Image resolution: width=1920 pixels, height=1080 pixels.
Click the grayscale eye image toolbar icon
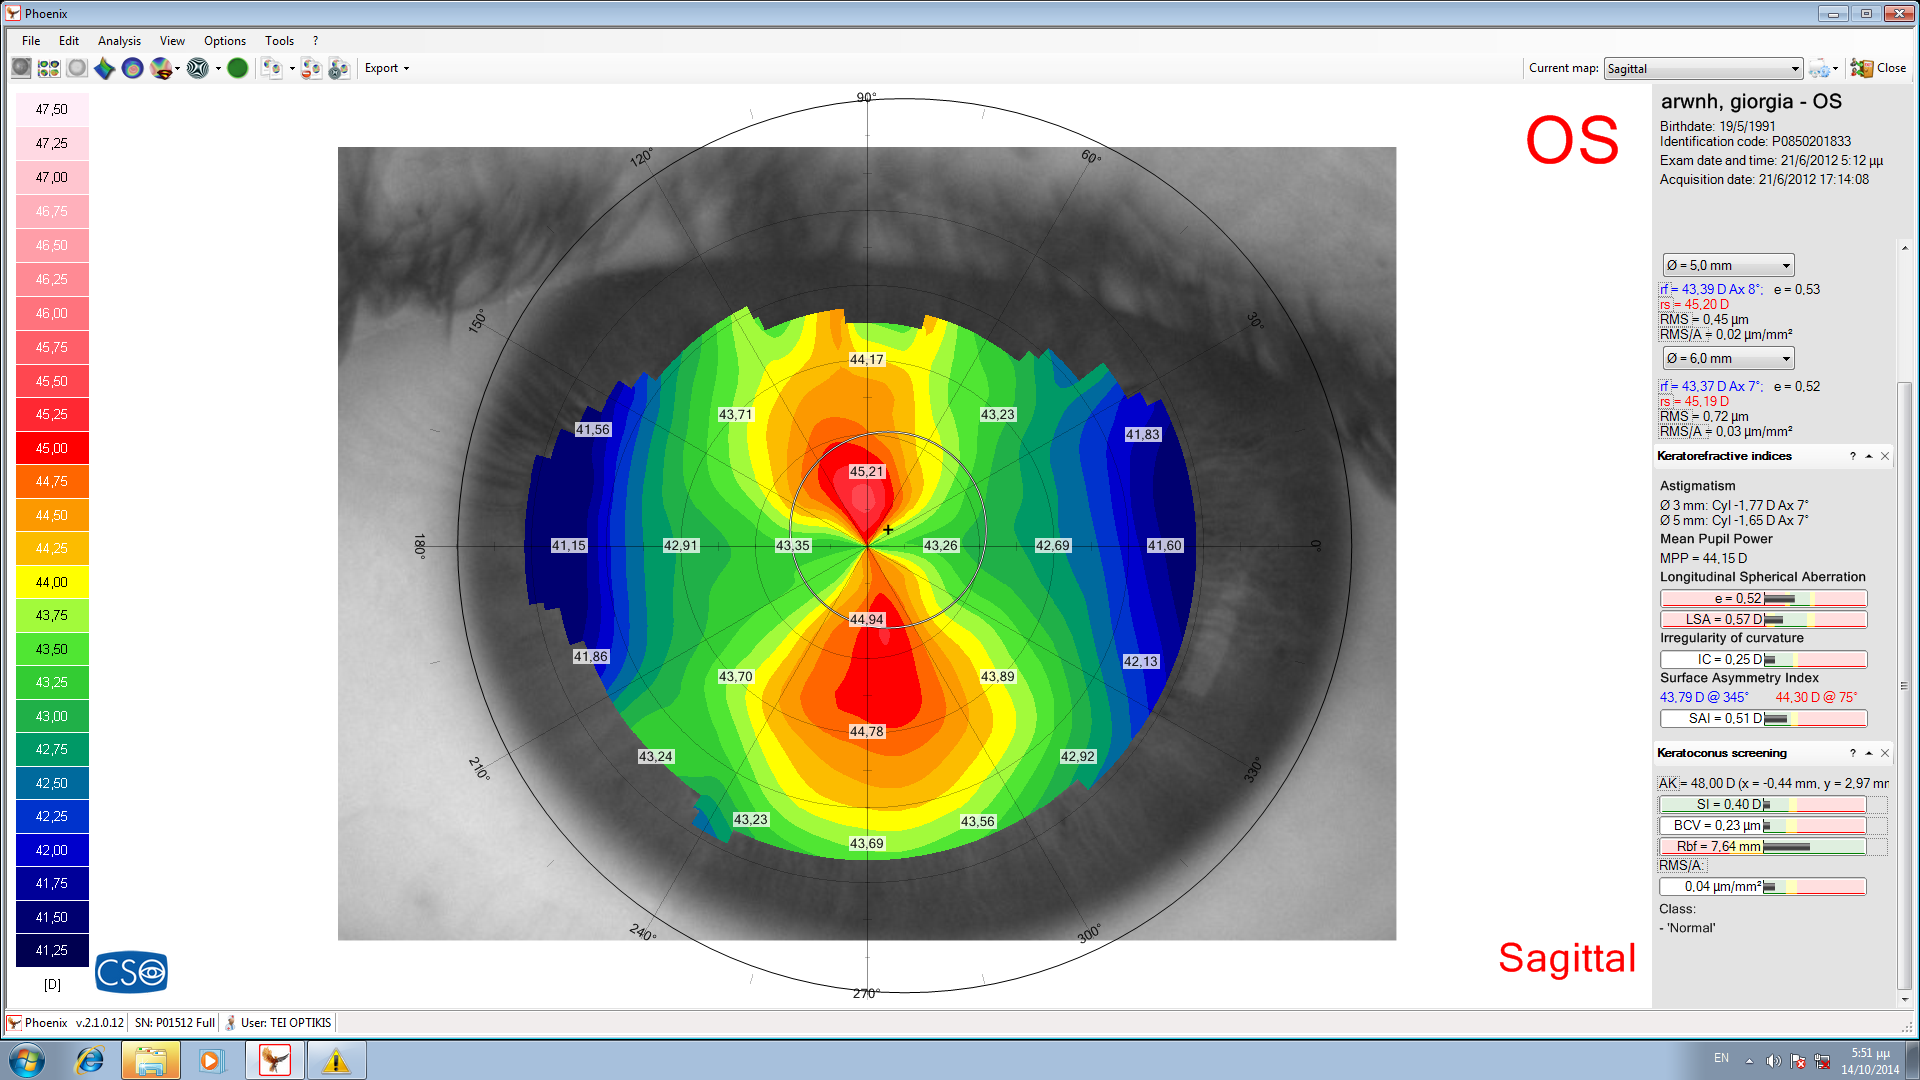[x=21, y=68]
